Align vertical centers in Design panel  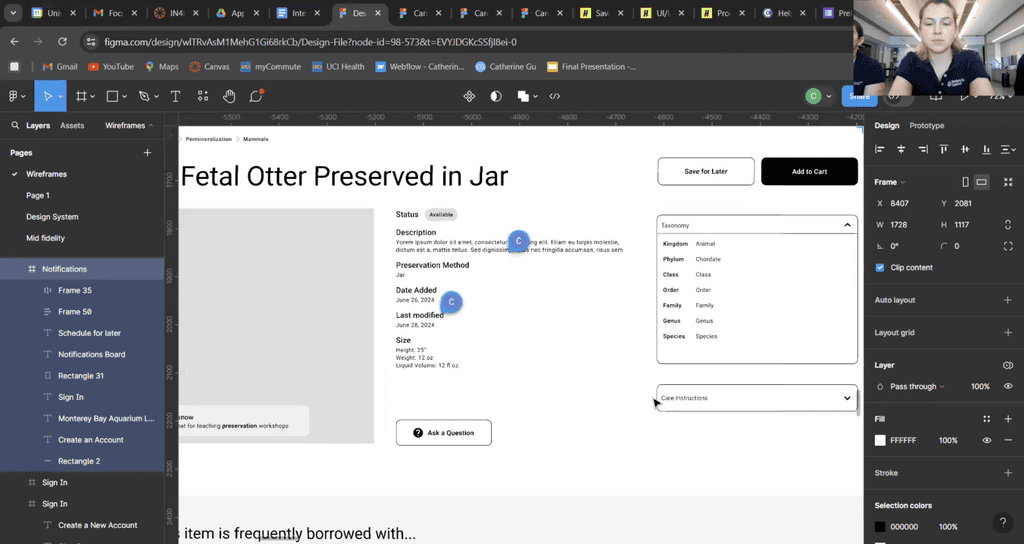(x=965, y=150)
